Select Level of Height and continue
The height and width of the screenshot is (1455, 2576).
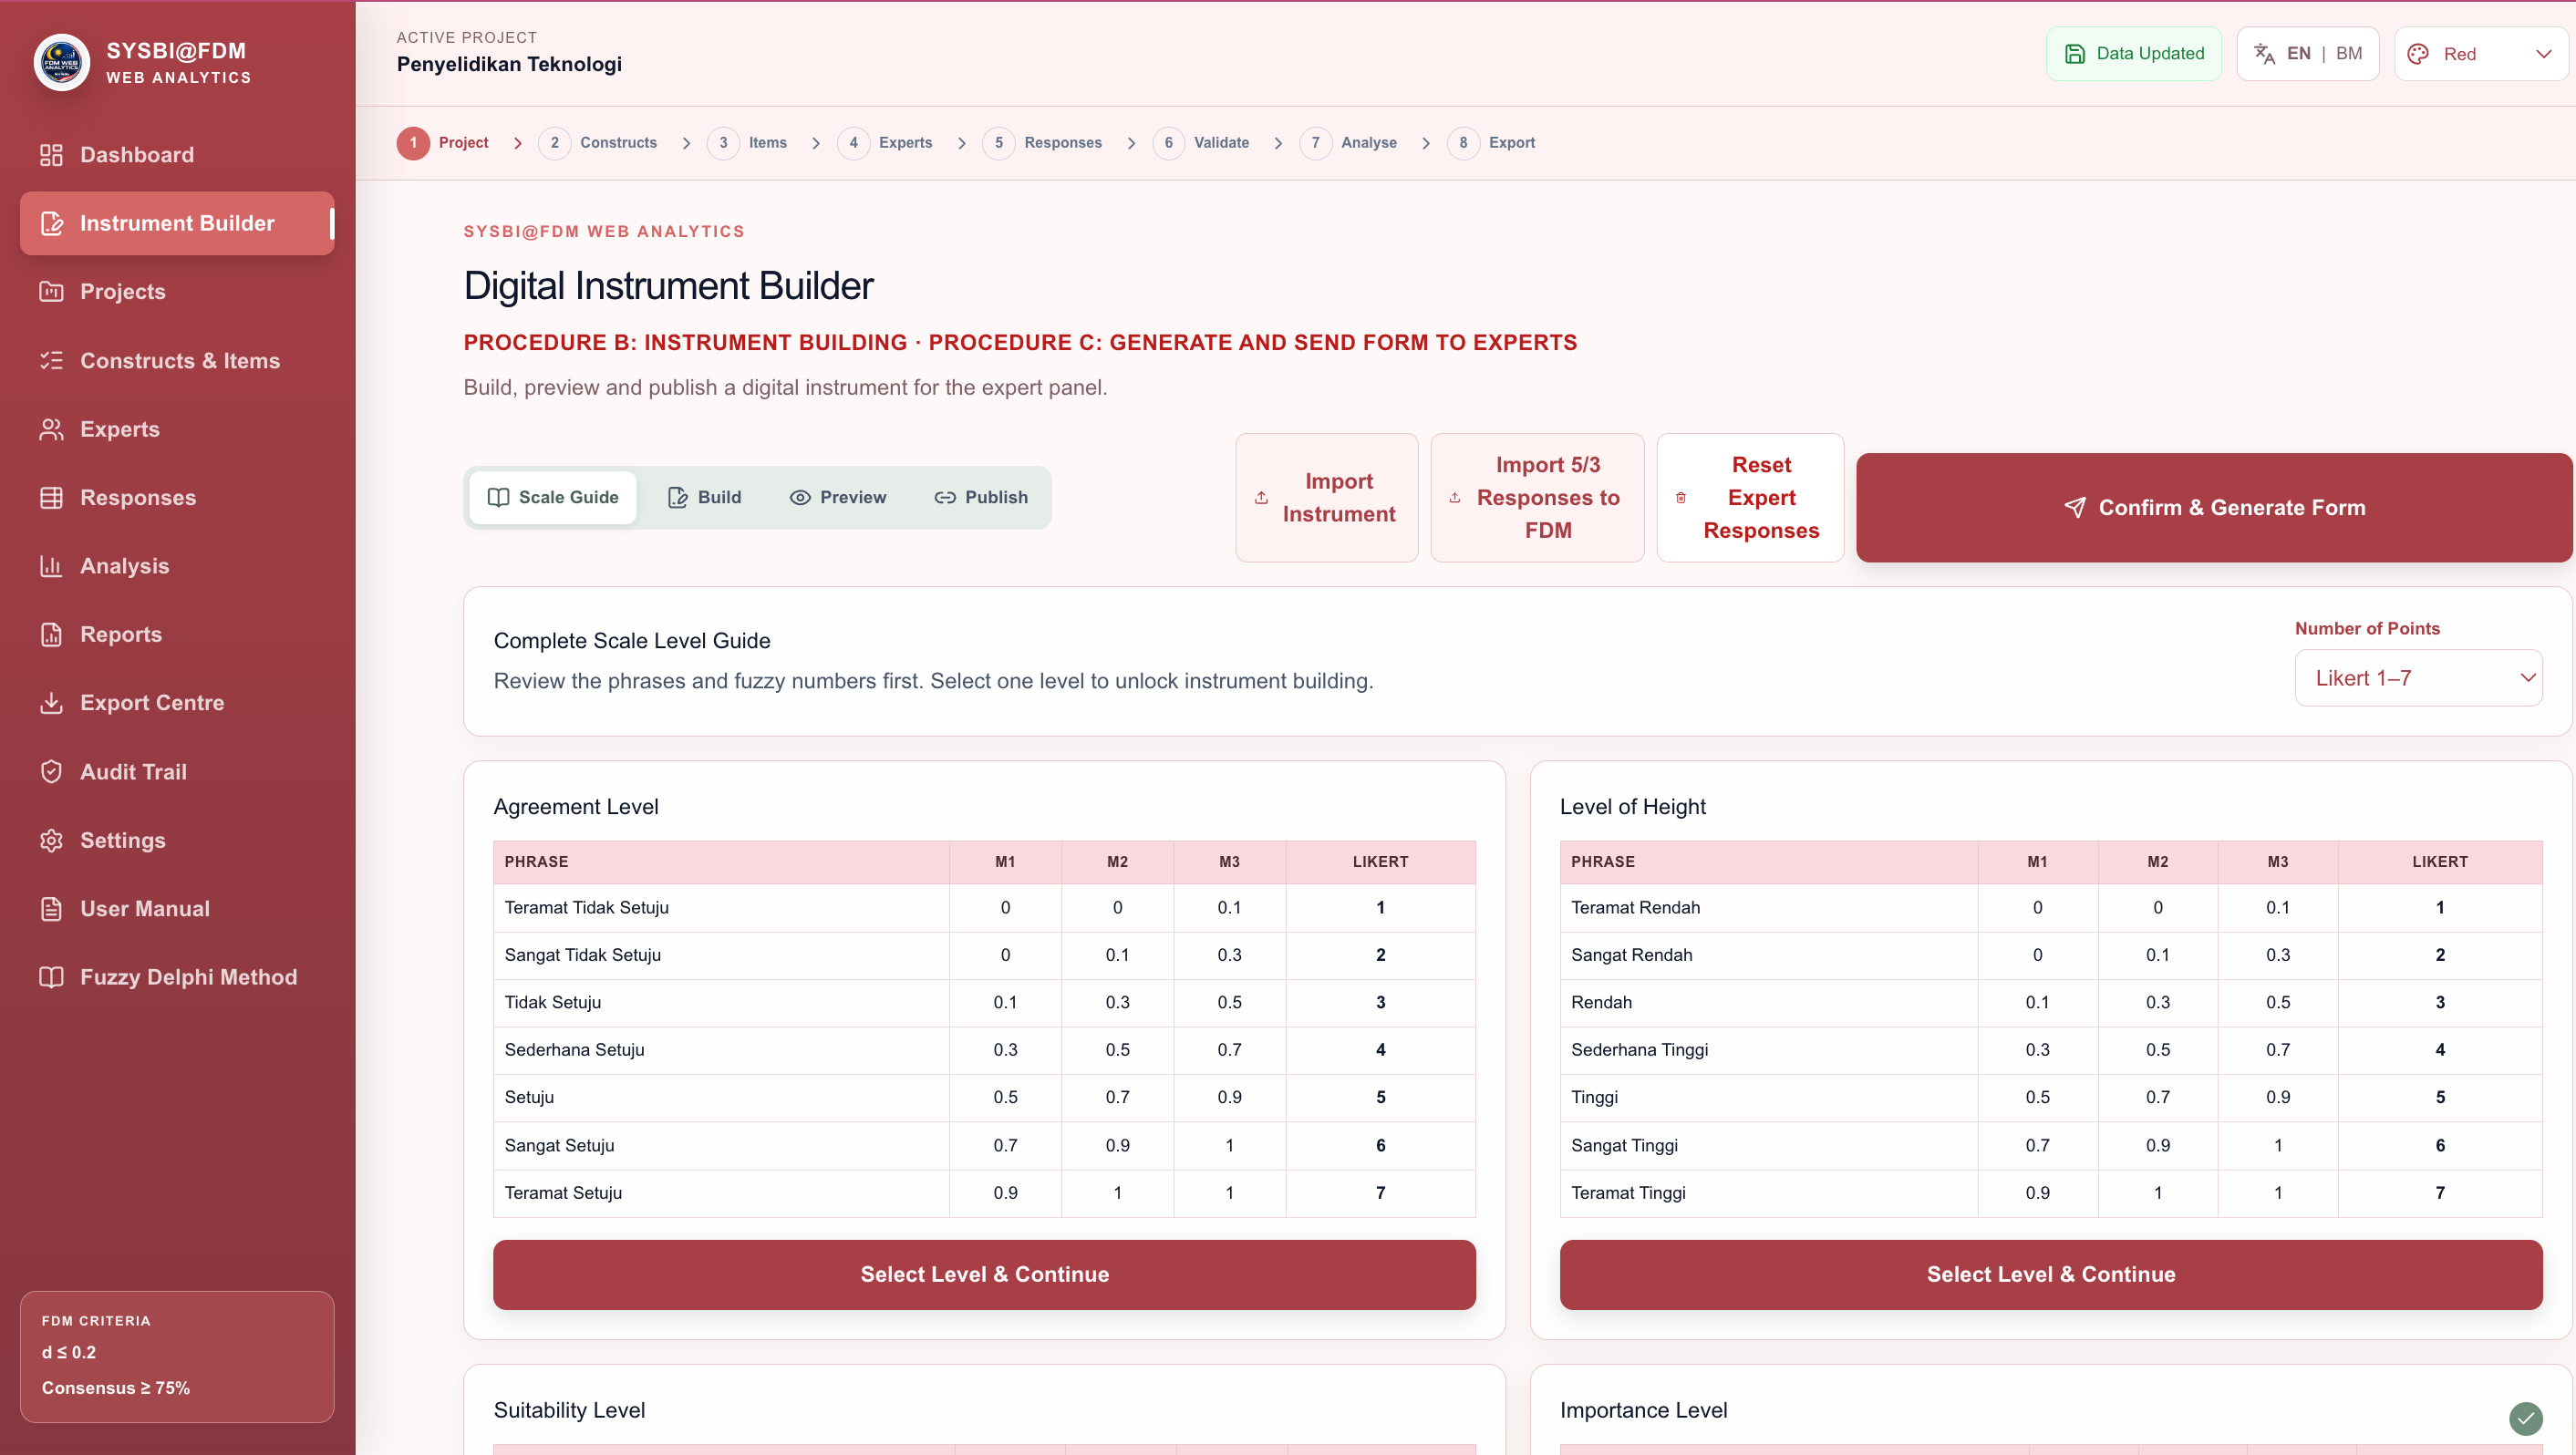2051,1274
